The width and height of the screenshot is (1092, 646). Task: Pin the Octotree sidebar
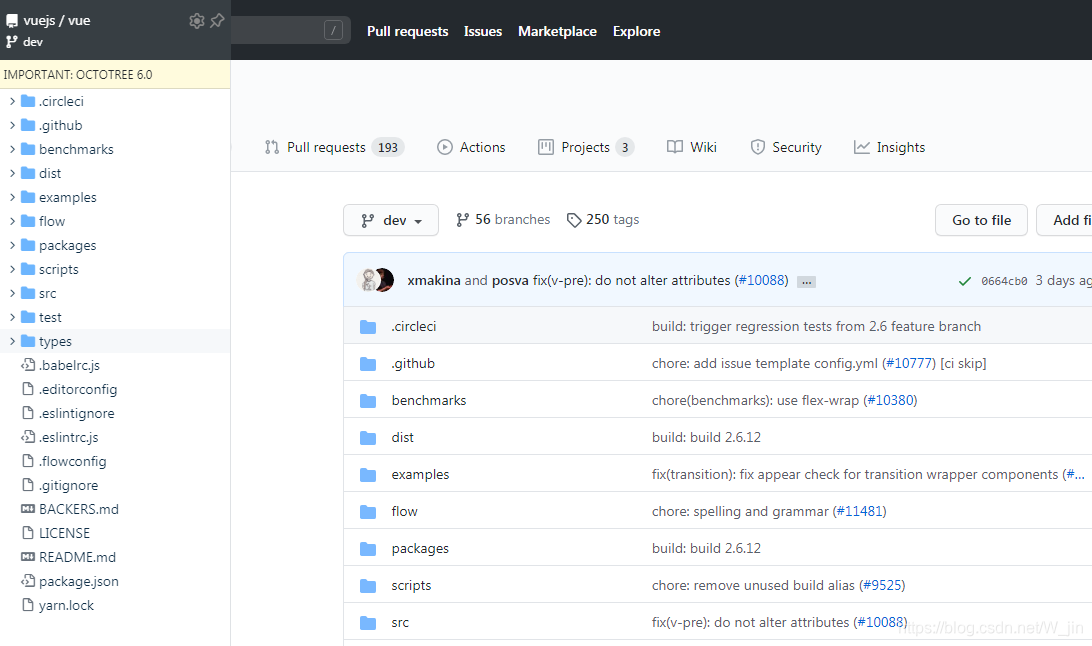coord(217,21)
